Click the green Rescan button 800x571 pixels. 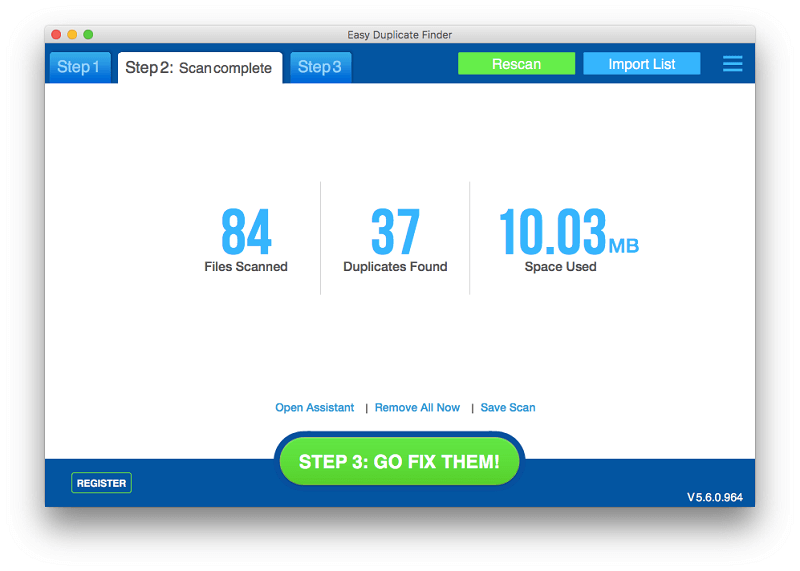[x=516, y=64]
